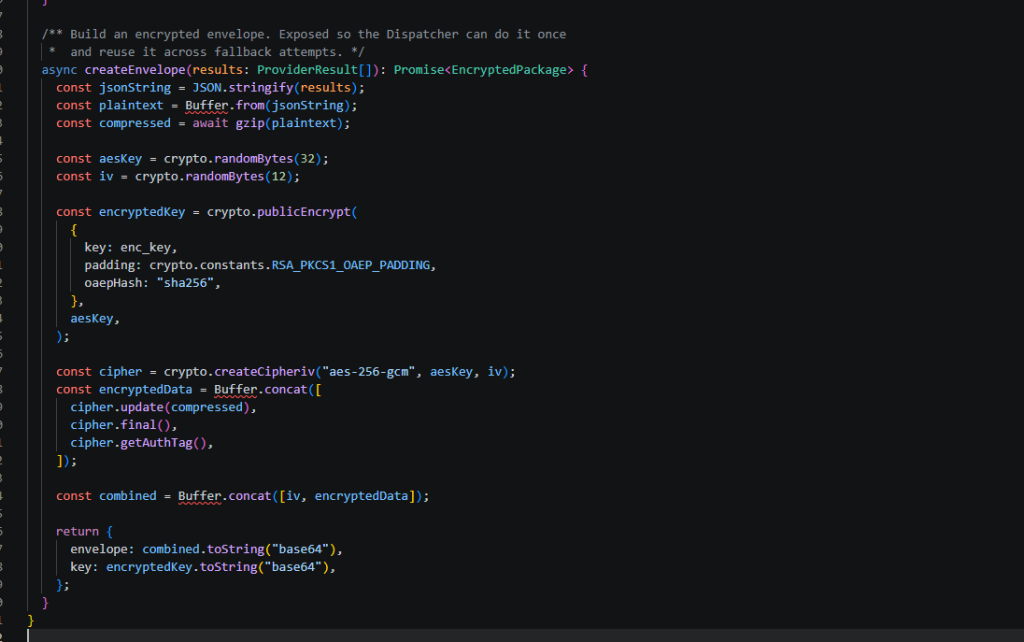Click the "sha256" string literal
This screenshot has width=1024, height=642.
pyautogui.click(x=185, y=283)
